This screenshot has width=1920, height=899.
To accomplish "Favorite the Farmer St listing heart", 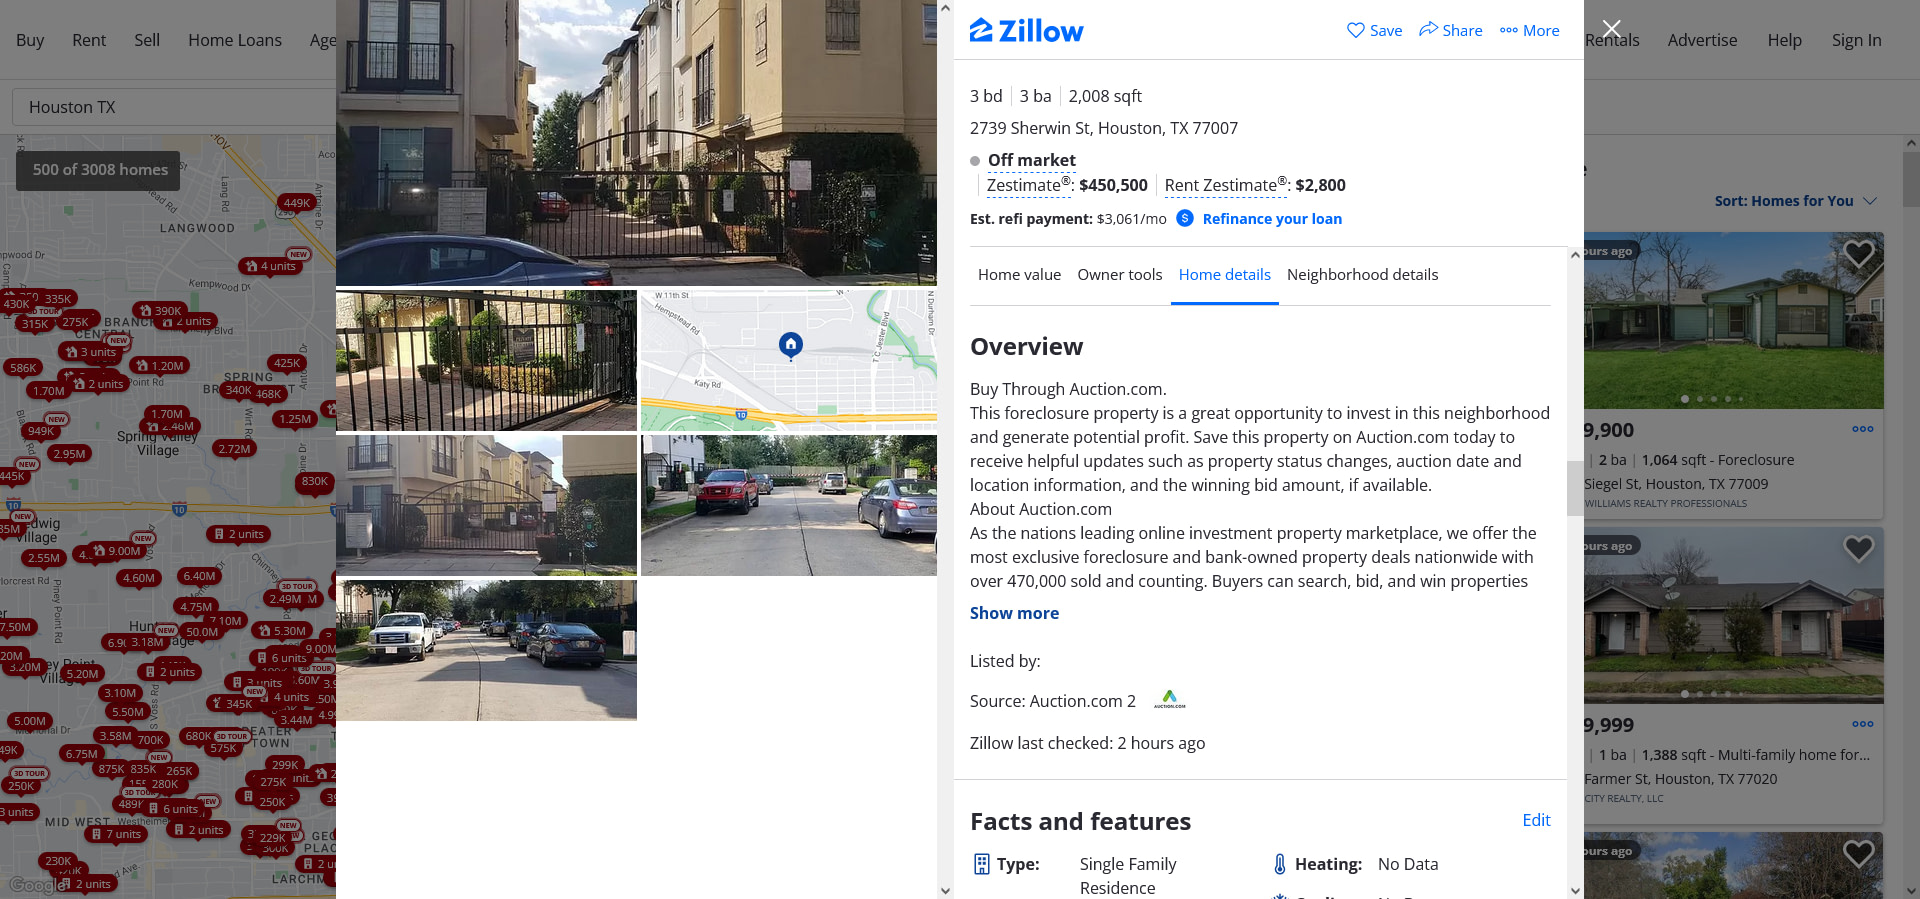I will coord(1859,548).
